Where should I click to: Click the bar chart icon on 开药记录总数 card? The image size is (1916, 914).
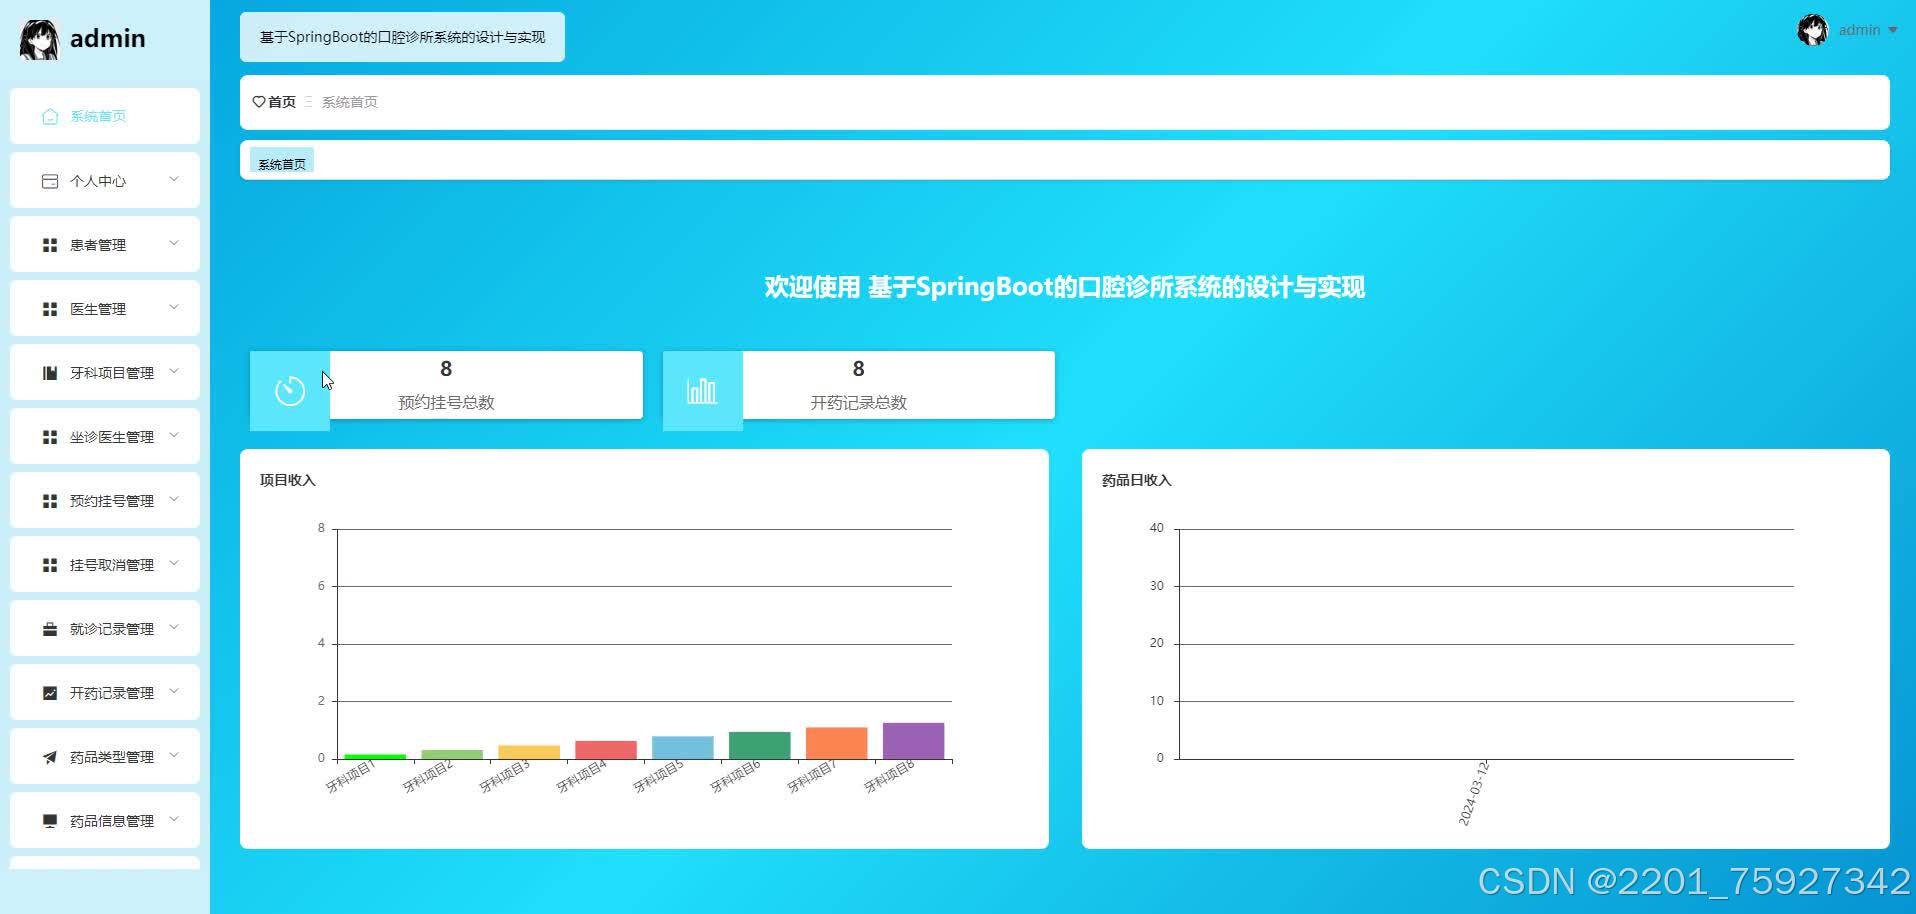[702, 391]
